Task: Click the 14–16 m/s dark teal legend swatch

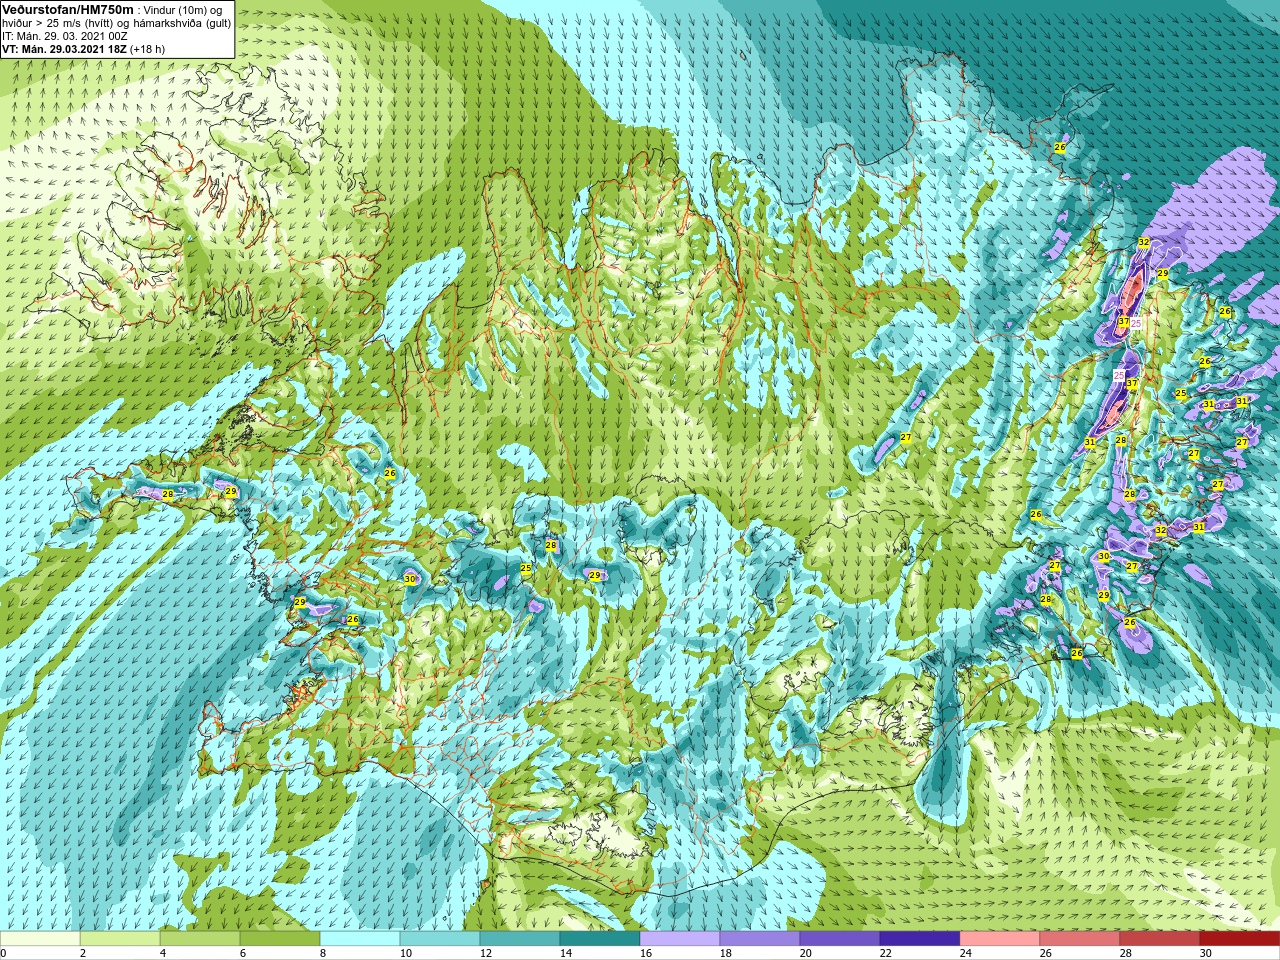Action: [x=600, y=939]
